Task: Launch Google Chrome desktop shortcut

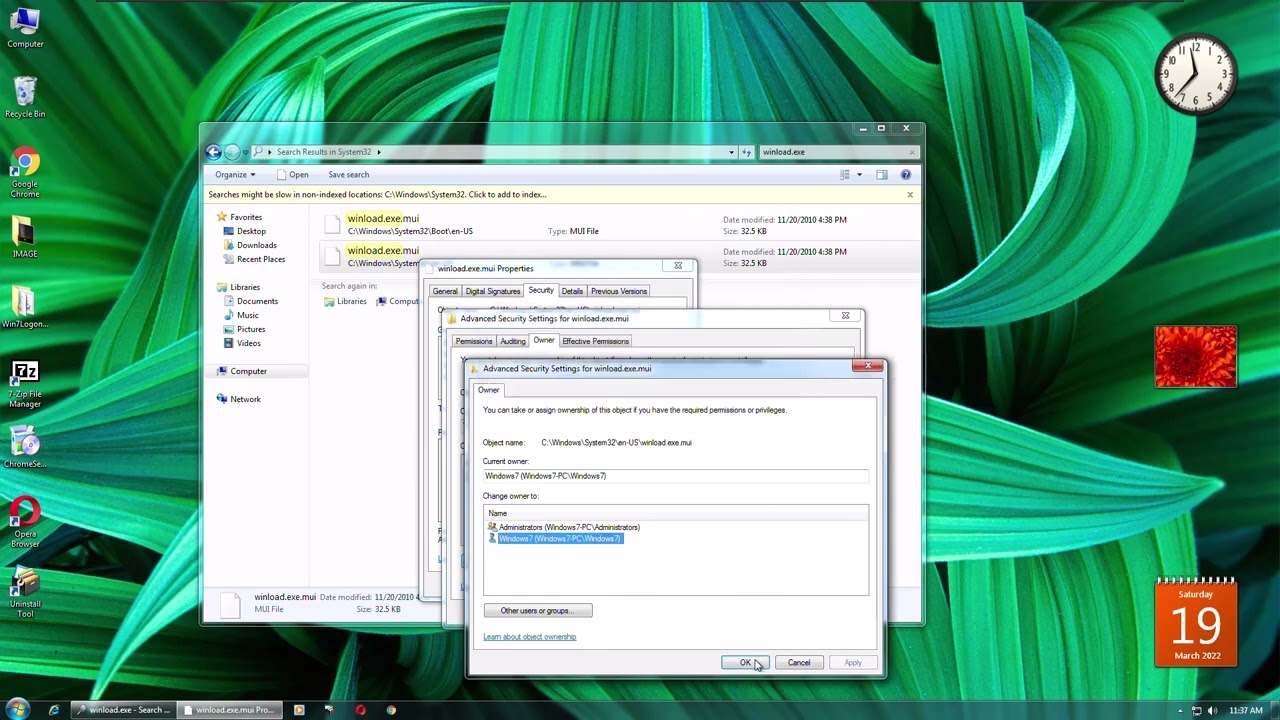Action: (x=25, y=172)
